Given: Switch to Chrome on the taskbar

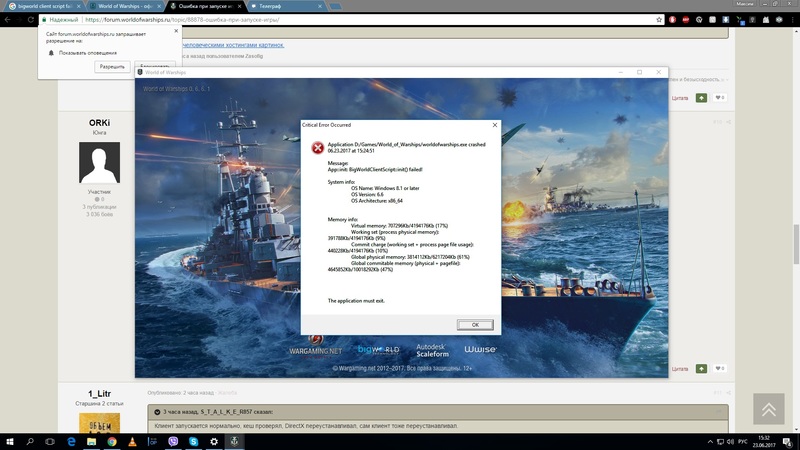Looking at the screenshot, I should pos(112,442).
